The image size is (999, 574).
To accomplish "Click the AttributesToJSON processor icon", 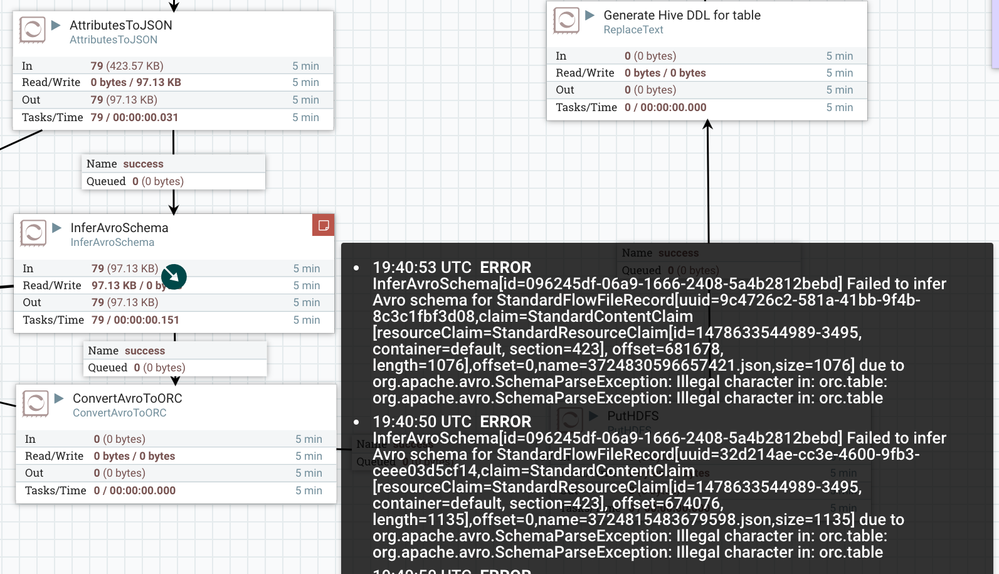I will pyautogui.click(x=32, y=29).
